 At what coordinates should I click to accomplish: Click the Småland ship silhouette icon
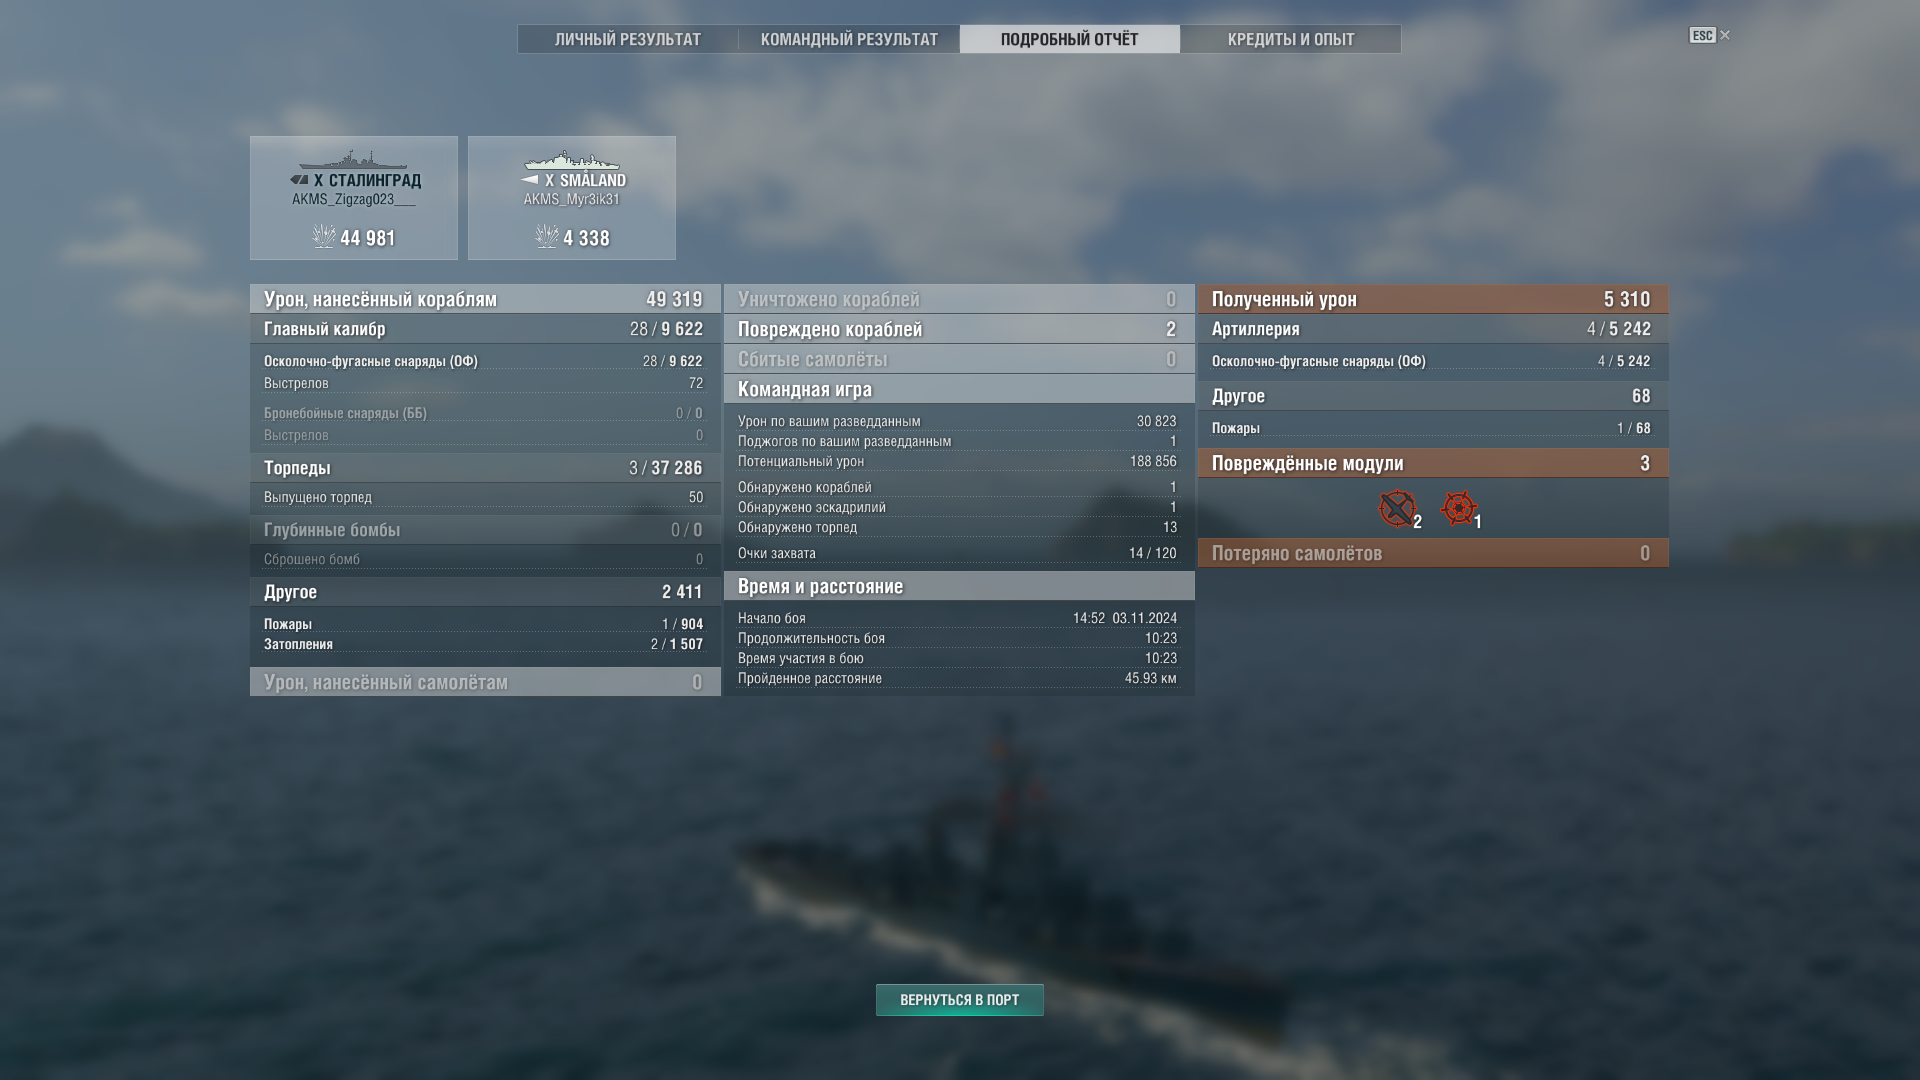pos(571,160)
